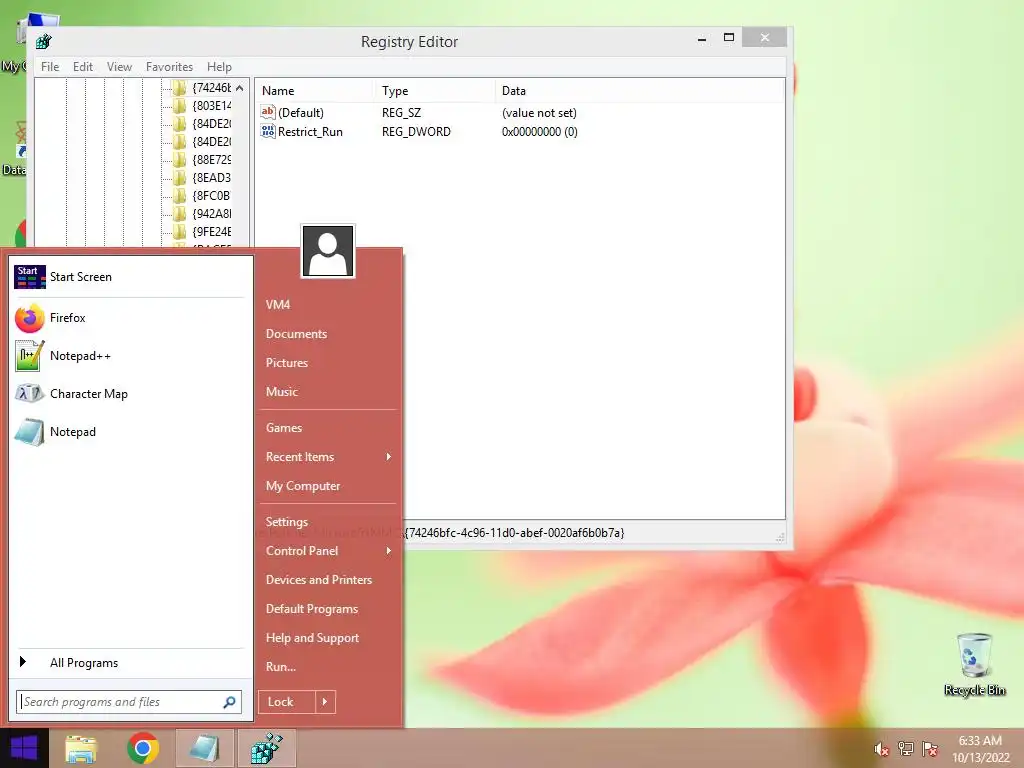The height and width of the screenshot is (768, 1024).
Task: Open the Favorites menu
Action: click(x=169, y=67)
